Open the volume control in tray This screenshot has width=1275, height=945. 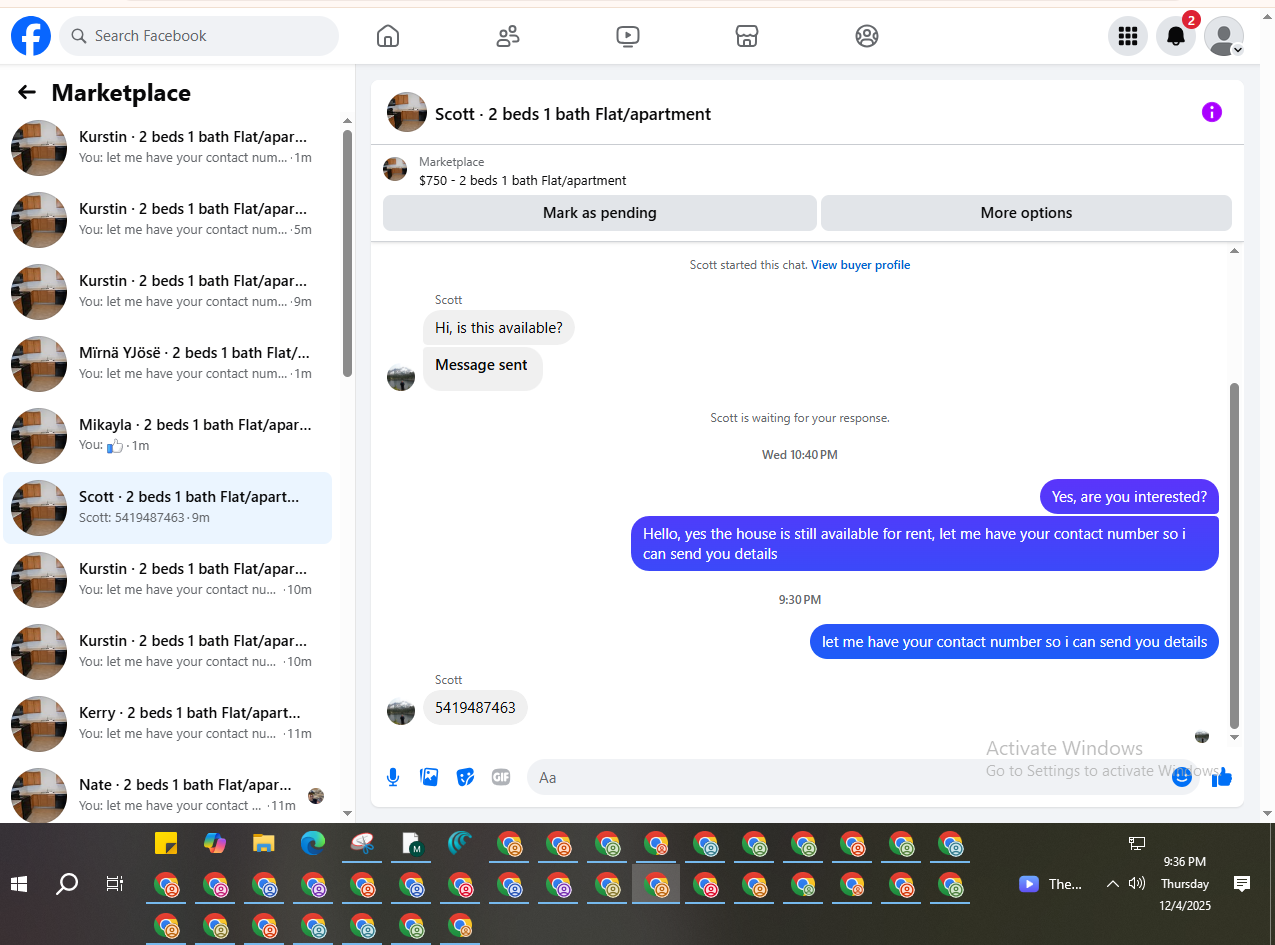click(1136, 883)
